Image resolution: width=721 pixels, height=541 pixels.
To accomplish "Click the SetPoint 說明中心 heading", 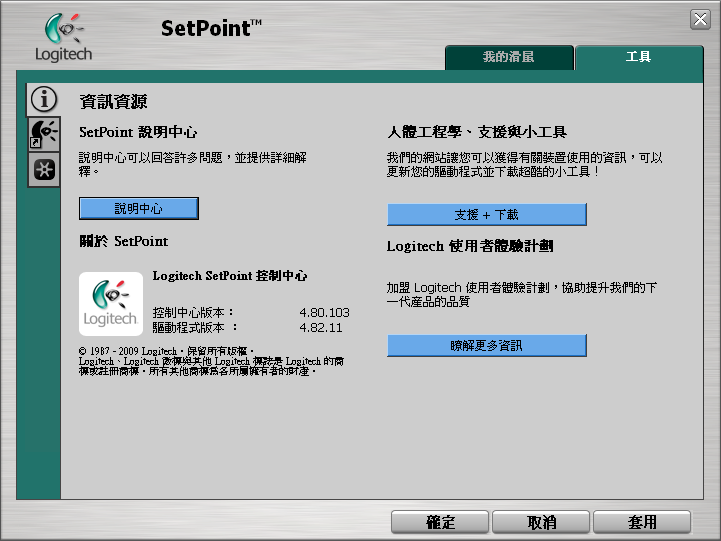I will (x=138, y=132).
